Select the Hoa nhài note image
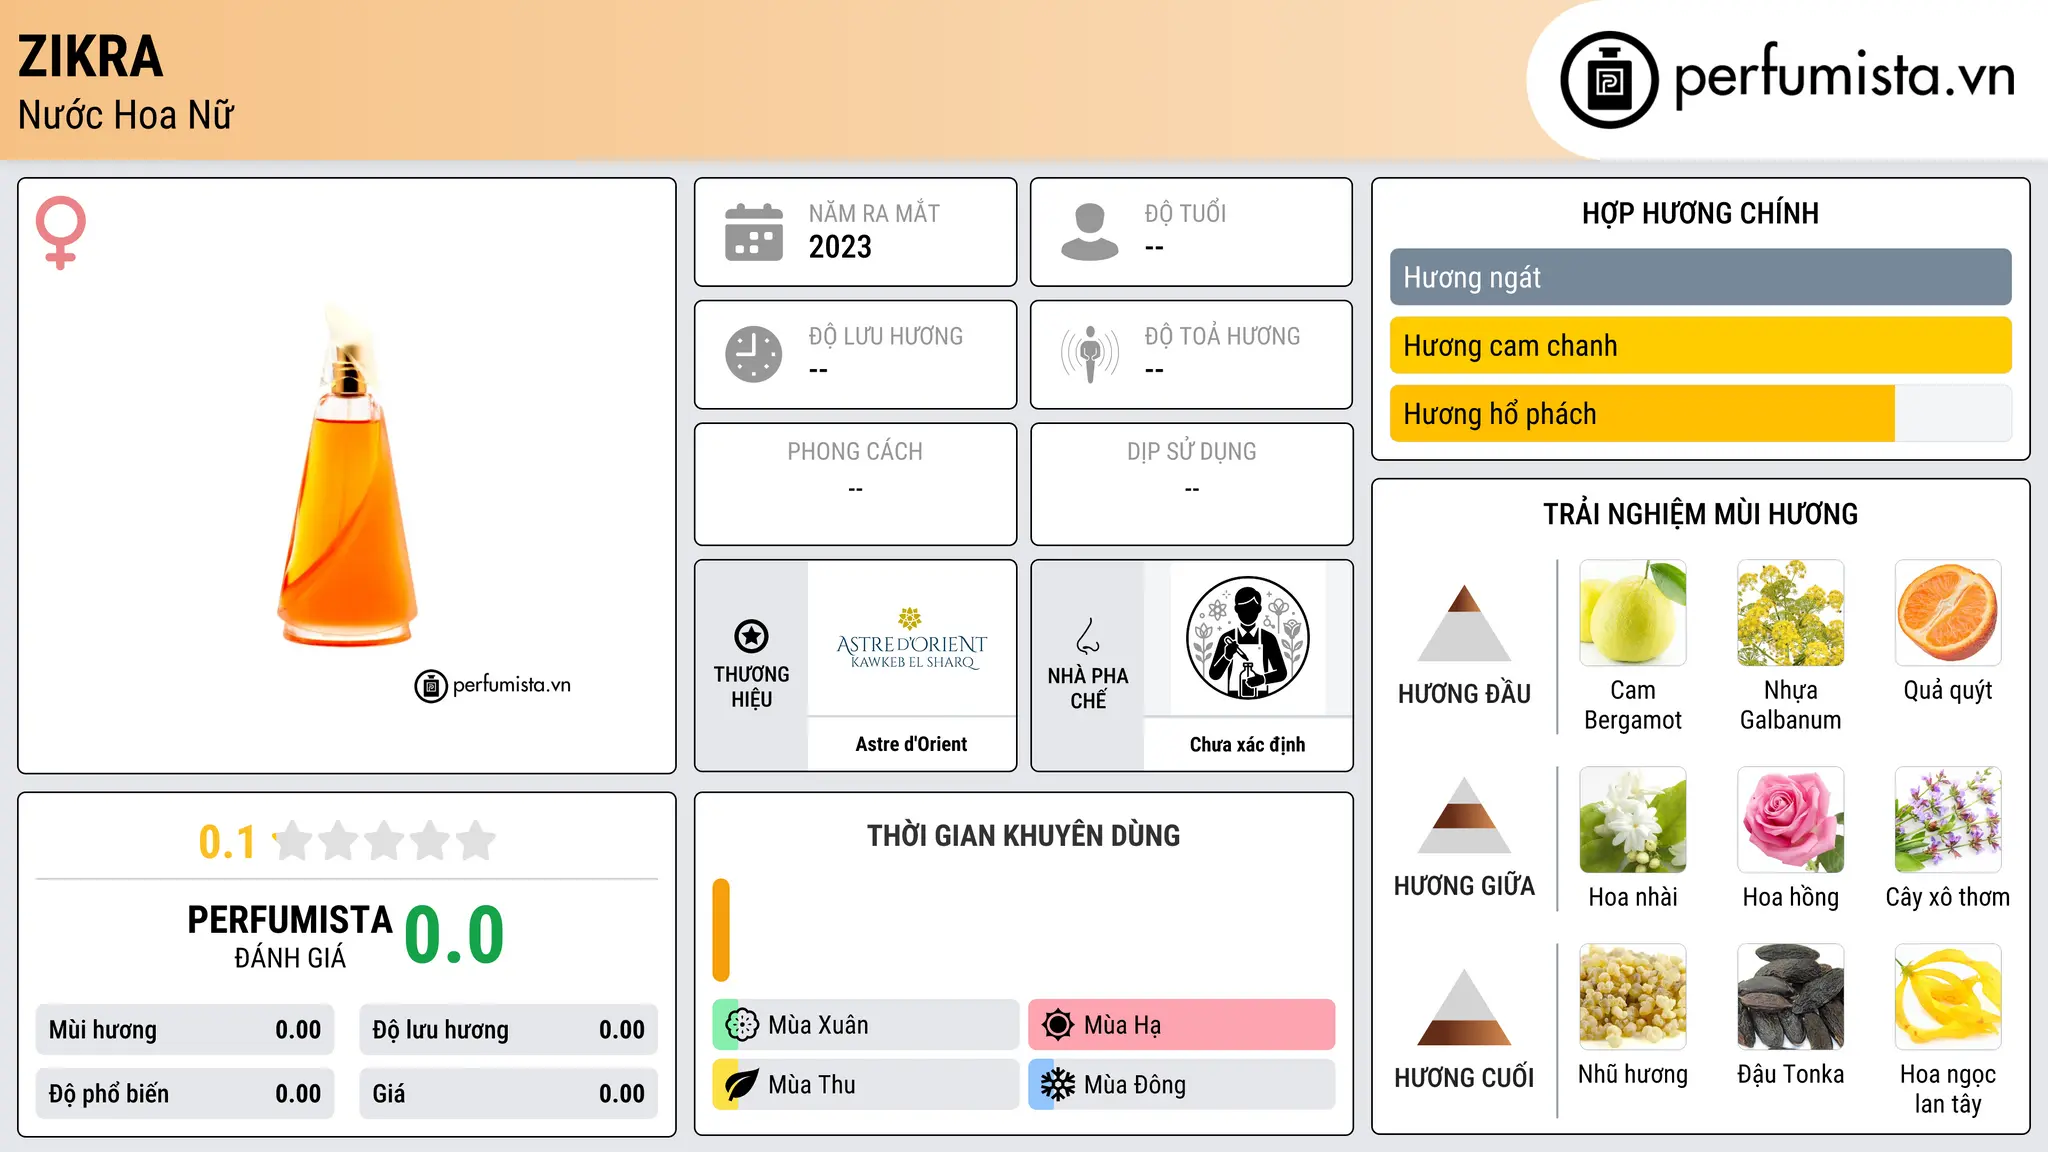Screen dimensions: 2048x1152 pyautogui.click(x=1633, y=820)
